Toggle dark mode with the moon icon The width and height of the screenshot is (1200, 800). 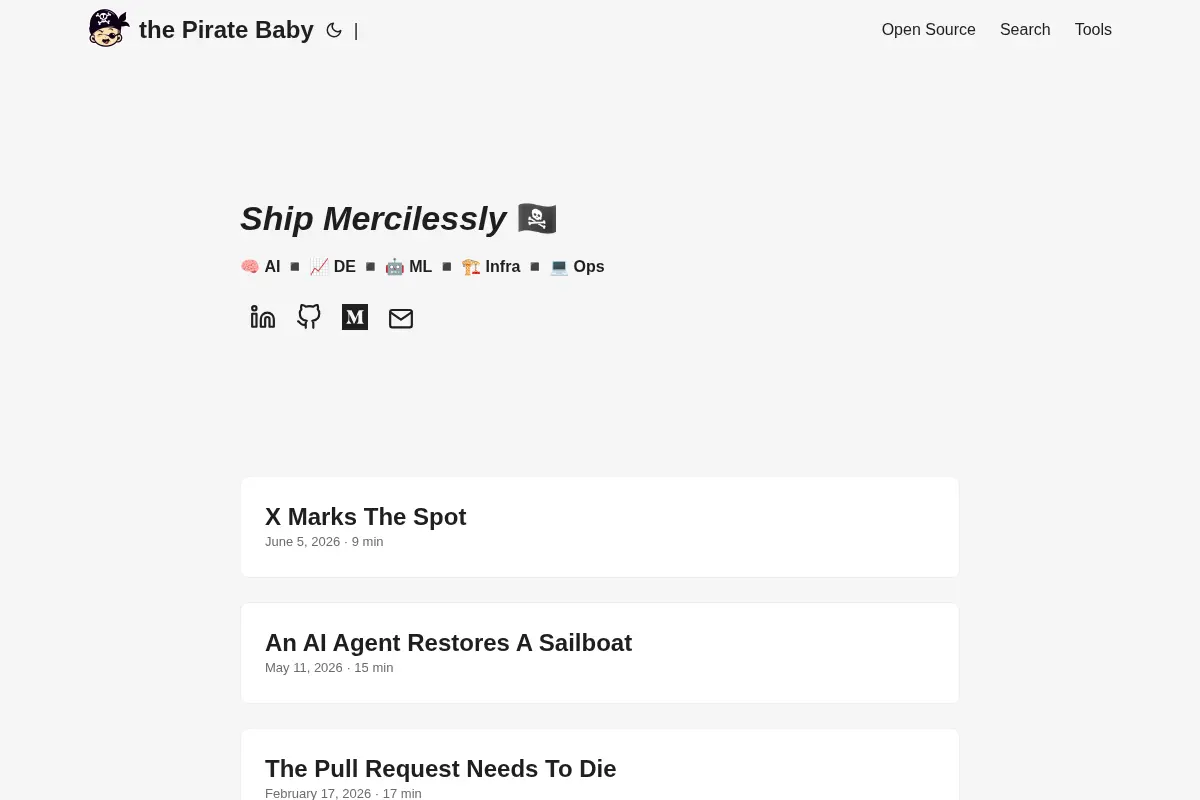point(334,30)
